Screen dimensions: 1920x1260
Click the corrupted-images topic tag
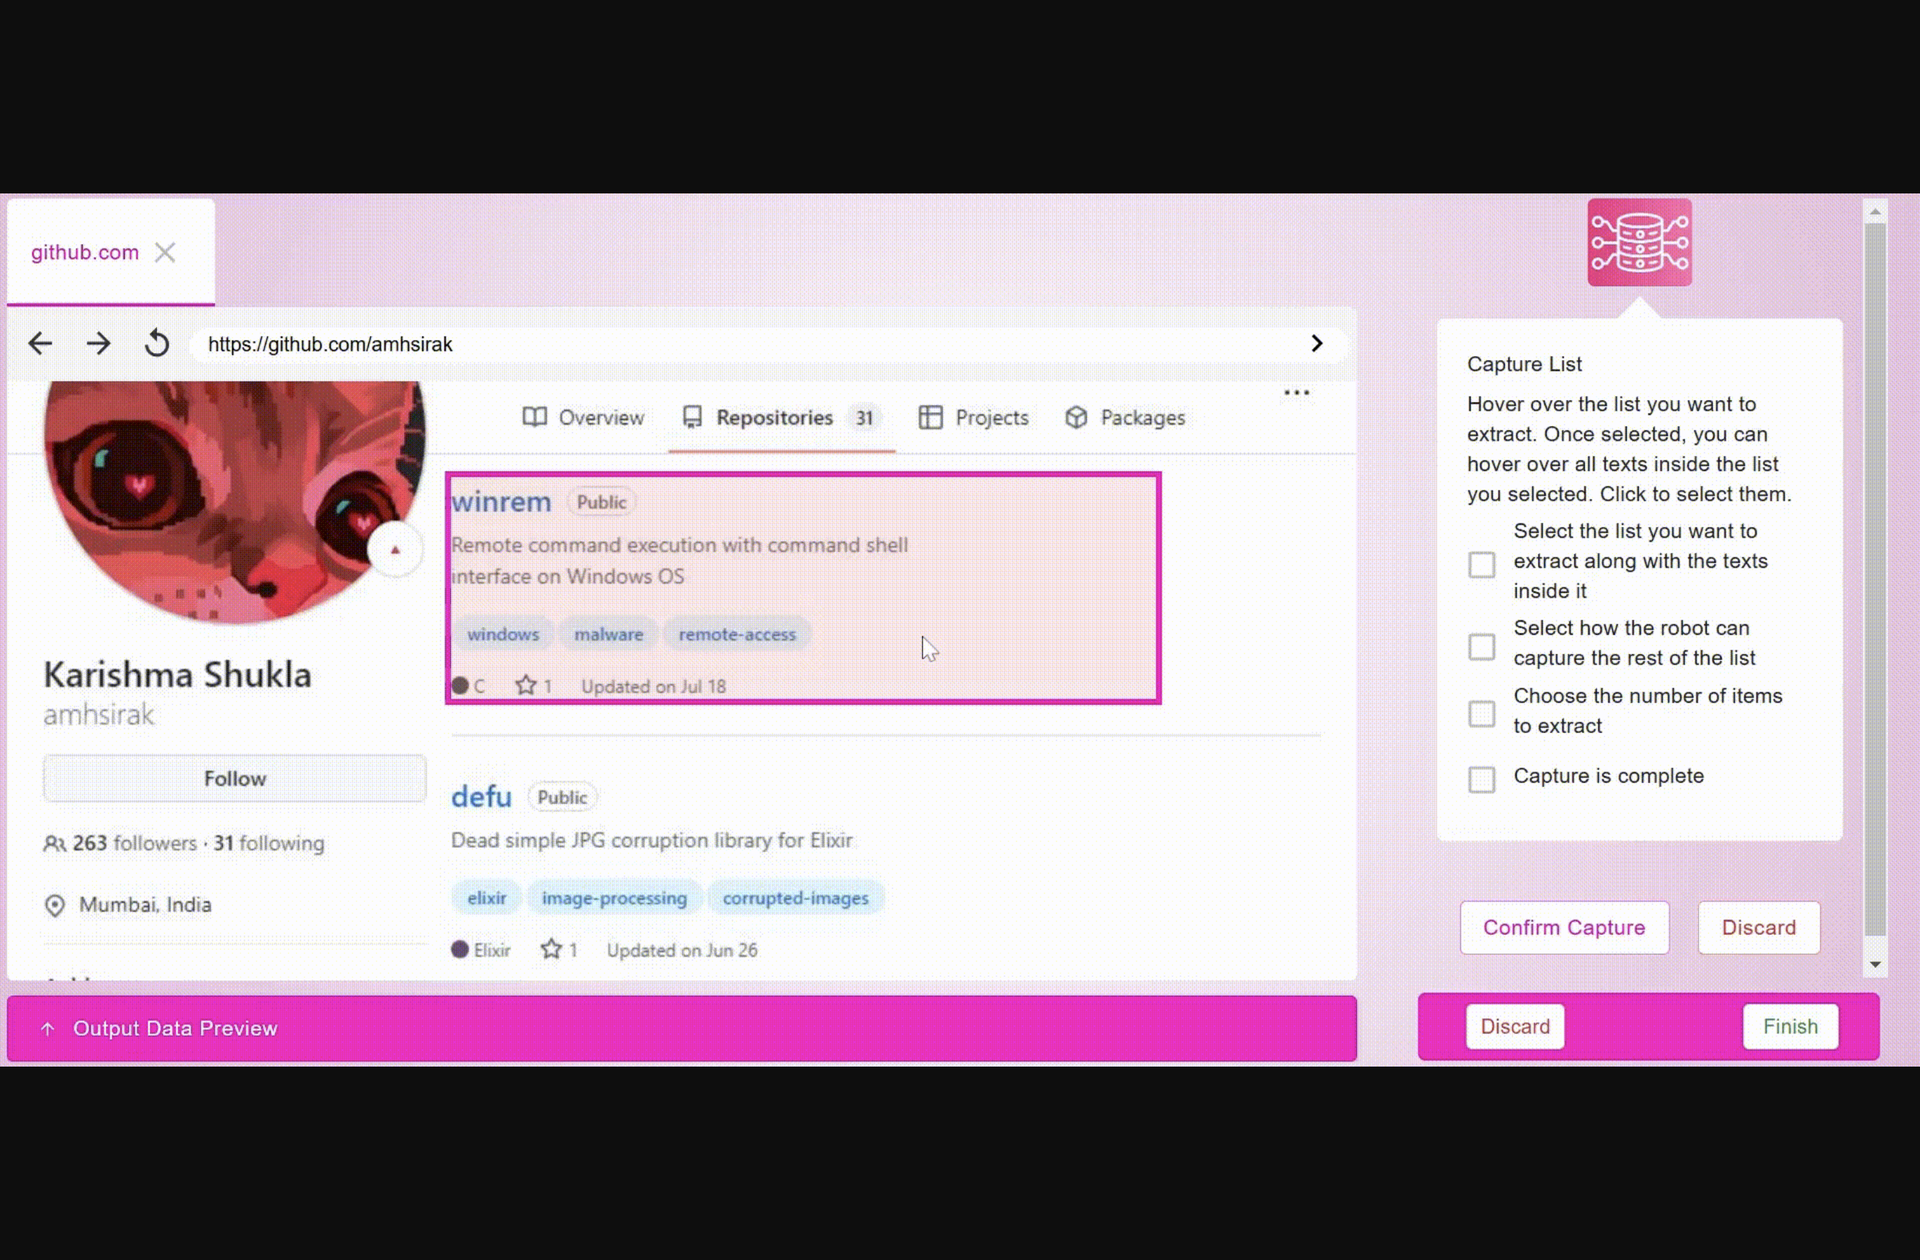click(796, 898)
